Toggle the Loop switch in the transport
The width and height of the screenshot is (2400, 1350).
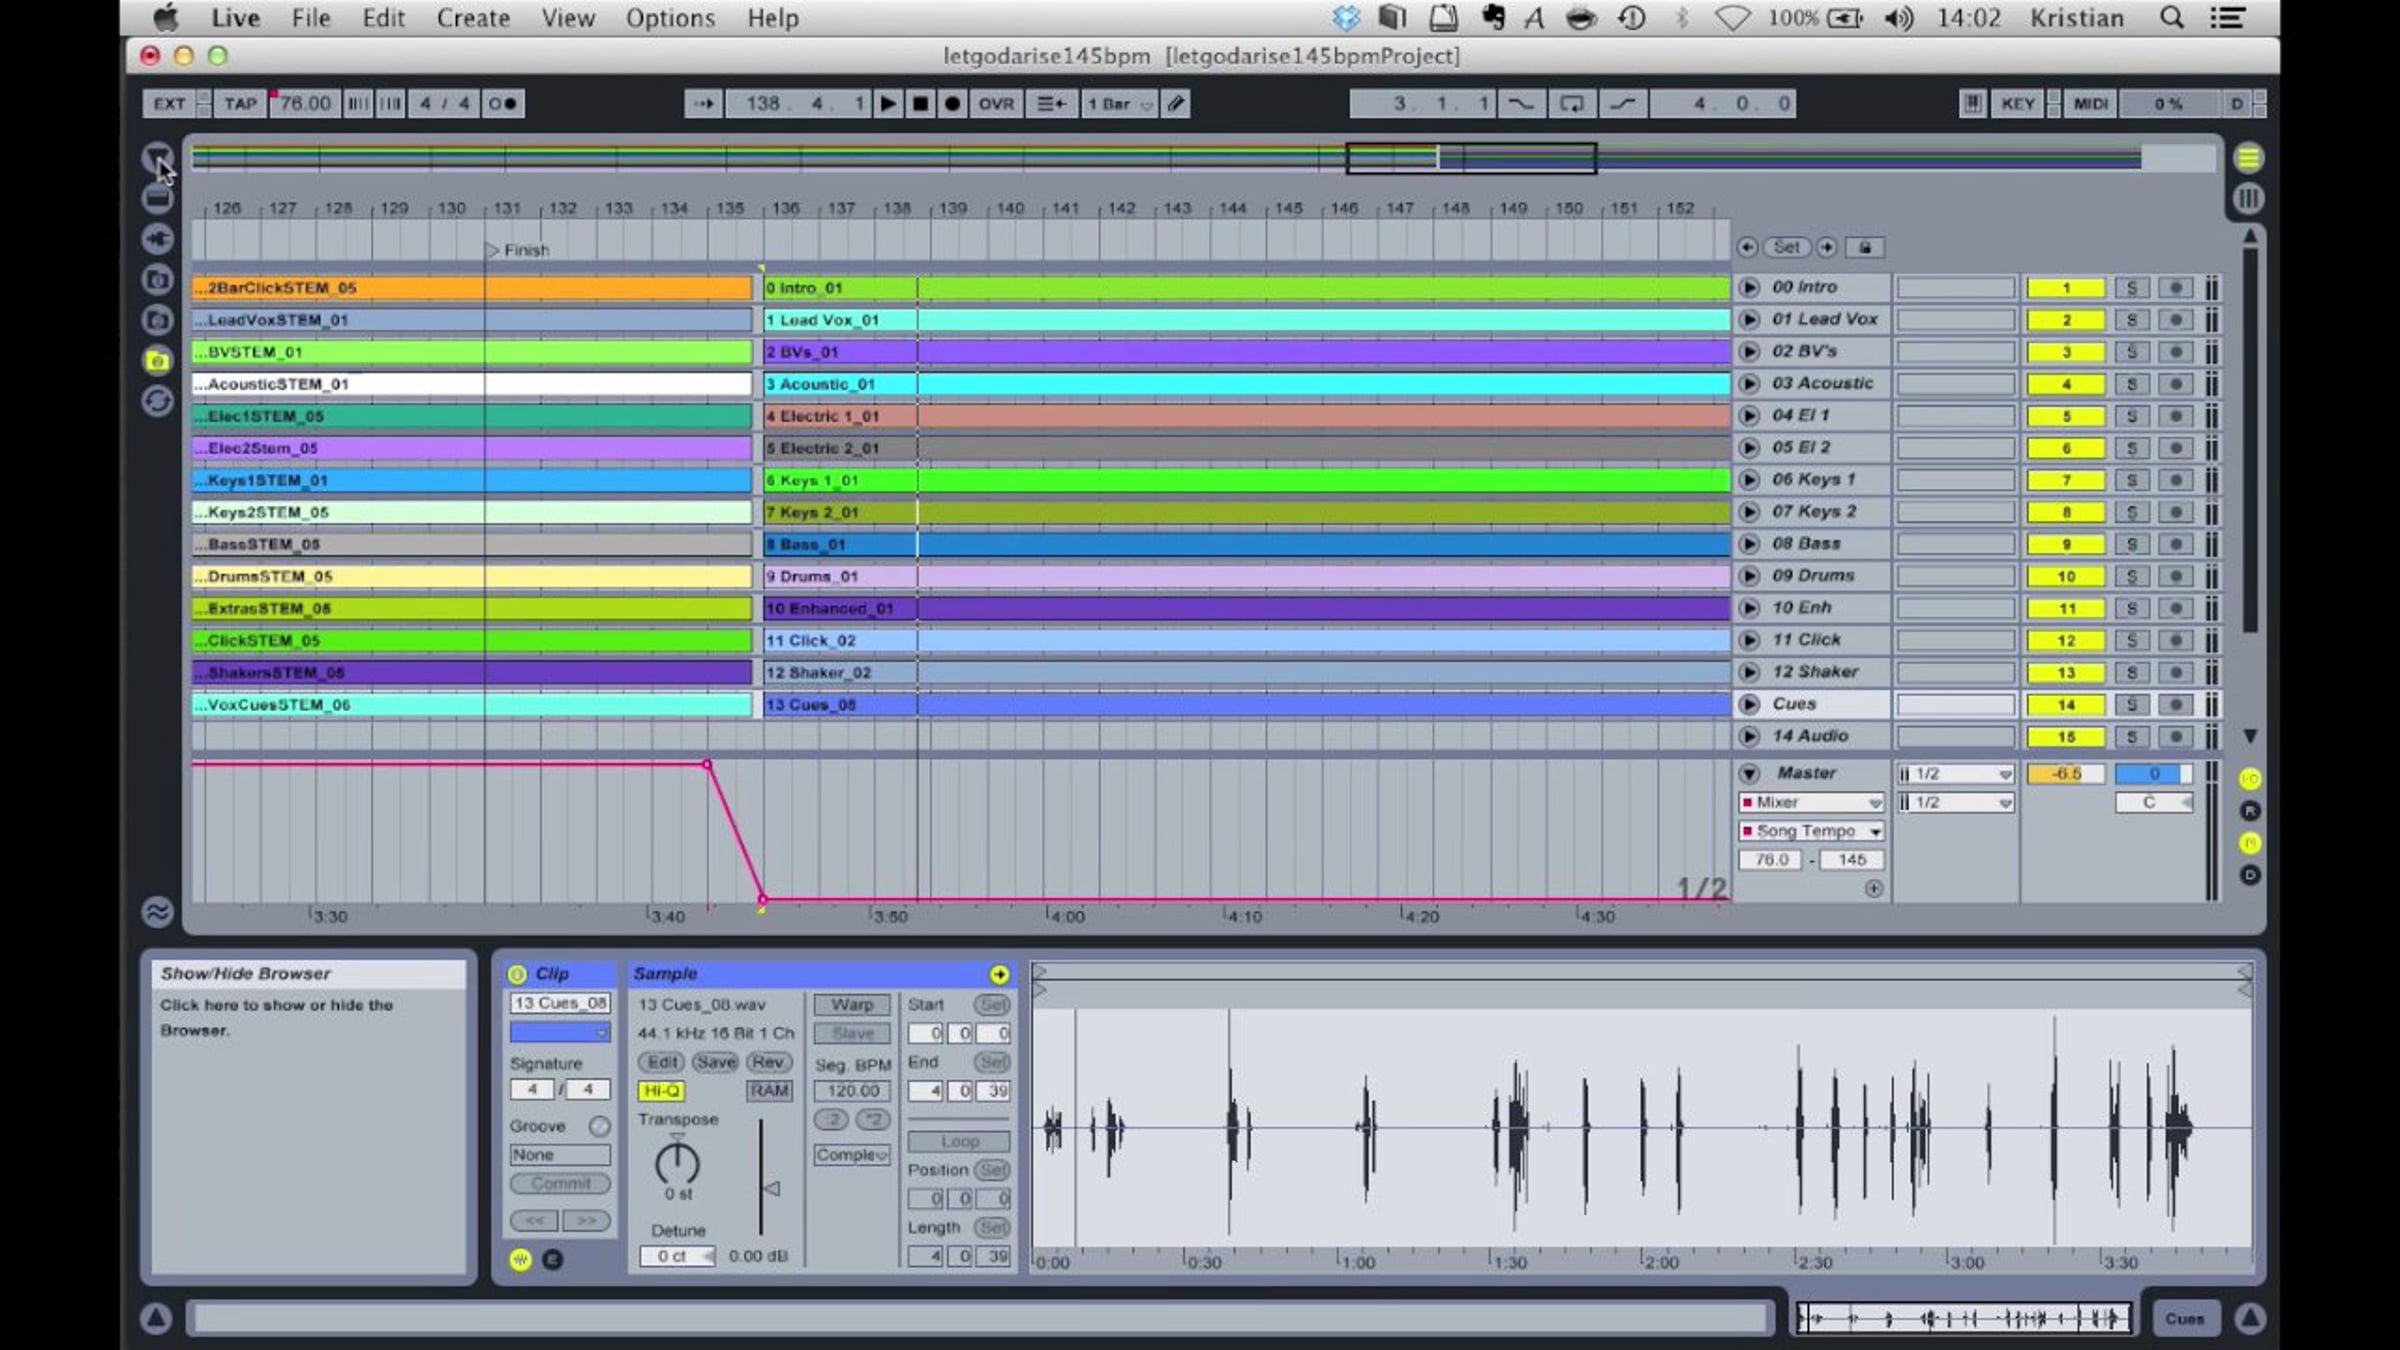tap(1571, 104)
